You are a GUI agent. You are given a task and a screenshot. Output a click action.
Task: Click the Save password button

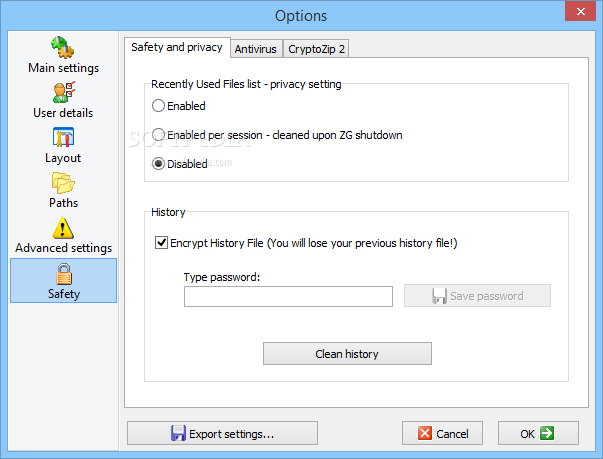477,296
